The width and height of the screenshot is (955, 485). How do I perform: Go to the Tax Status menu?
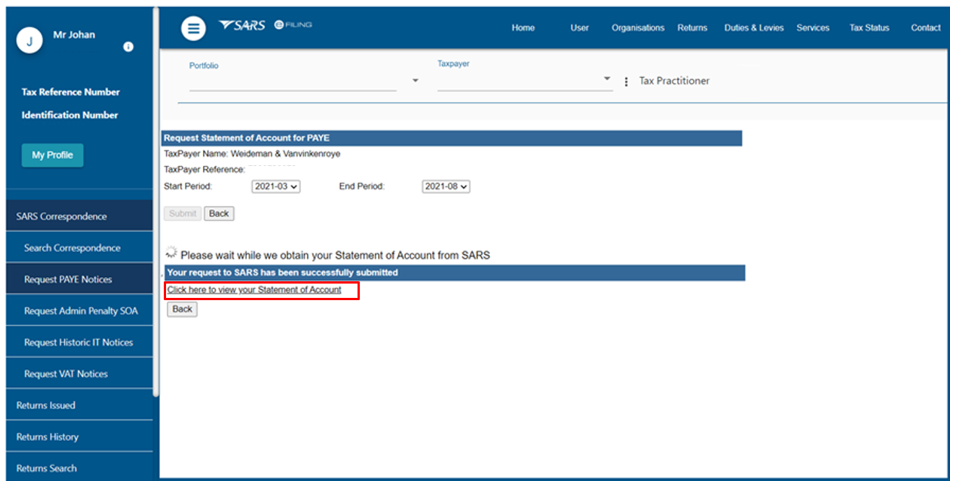pyautogui.click(x=869, y=28)
